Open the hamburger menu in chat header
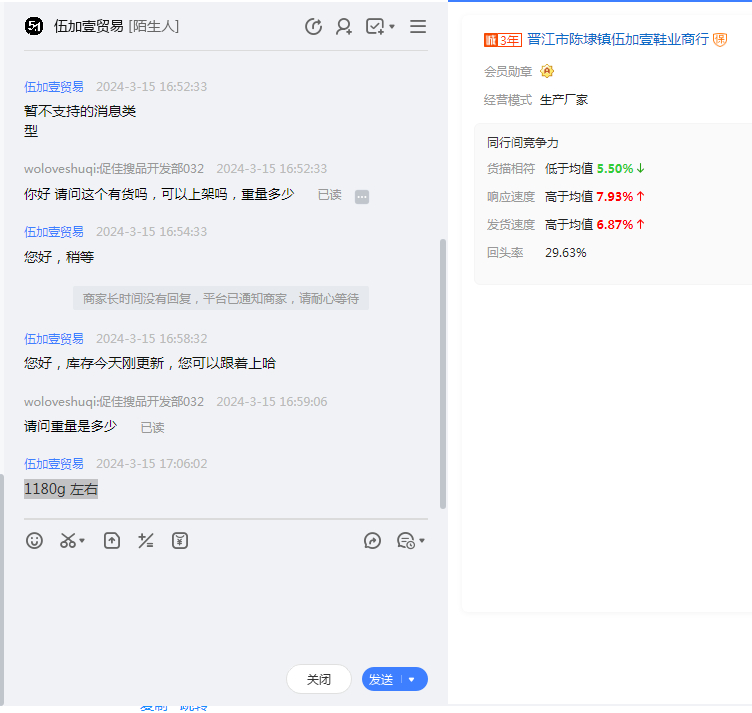This screenshot has height=713, width=752. (x=418, y=27)
